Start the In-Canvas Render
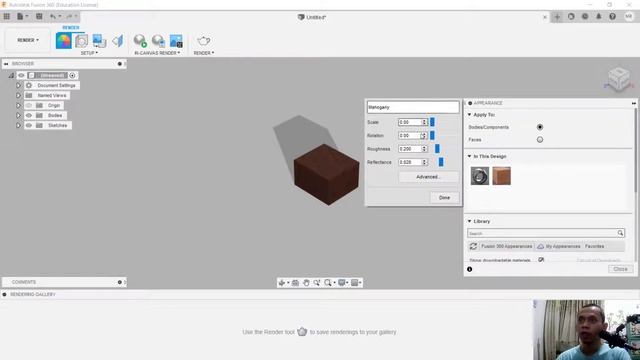The width and height of the screenshot is (640, 360). [x=140, y=41]
